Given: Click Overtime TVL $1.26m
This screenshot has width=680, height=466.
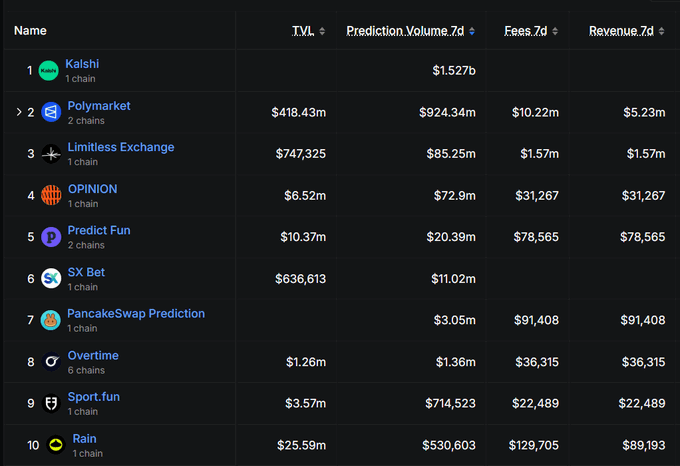Looking at the screenshot, I should pyautogui.click(x=306, y=362).
